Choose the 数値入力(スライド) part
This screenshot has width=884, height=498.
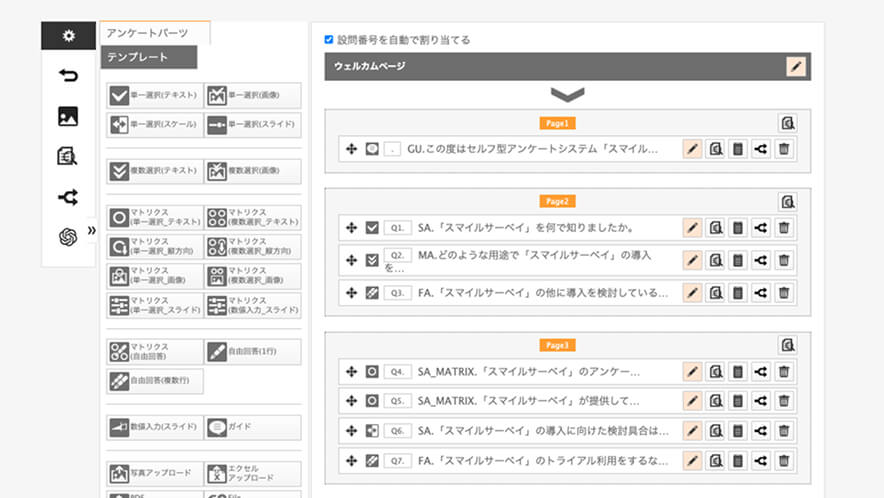(x=154, y=427)
